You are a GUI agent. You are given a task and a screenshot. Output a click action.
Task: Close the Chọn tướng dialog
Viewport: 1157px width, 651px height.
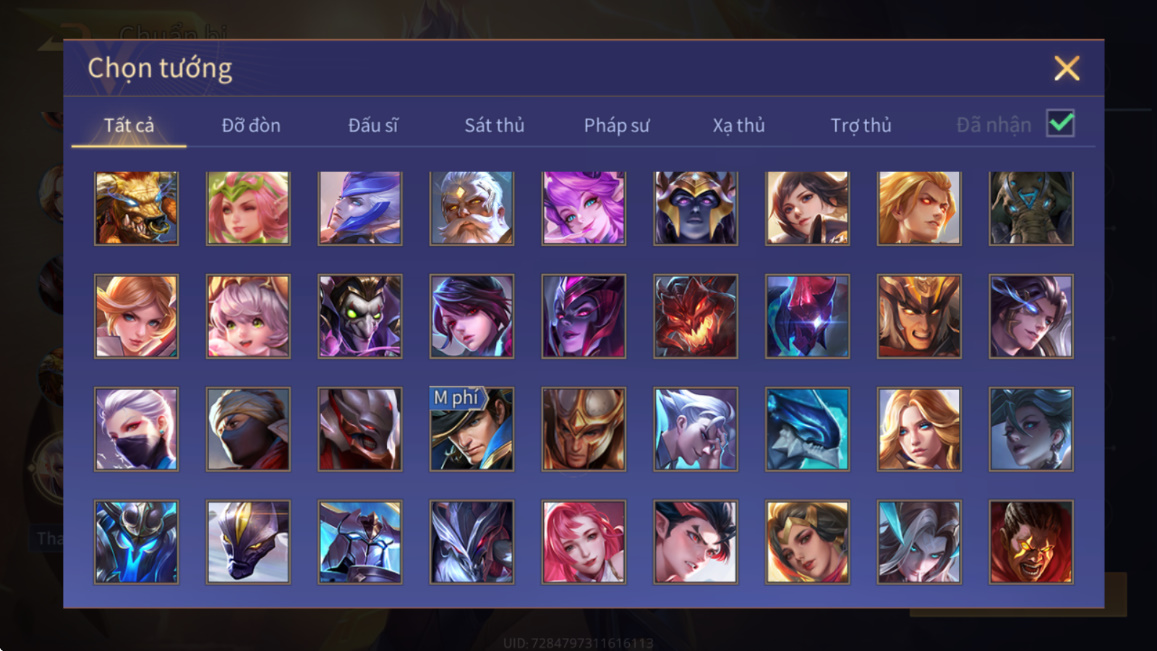pos(1067,69)
